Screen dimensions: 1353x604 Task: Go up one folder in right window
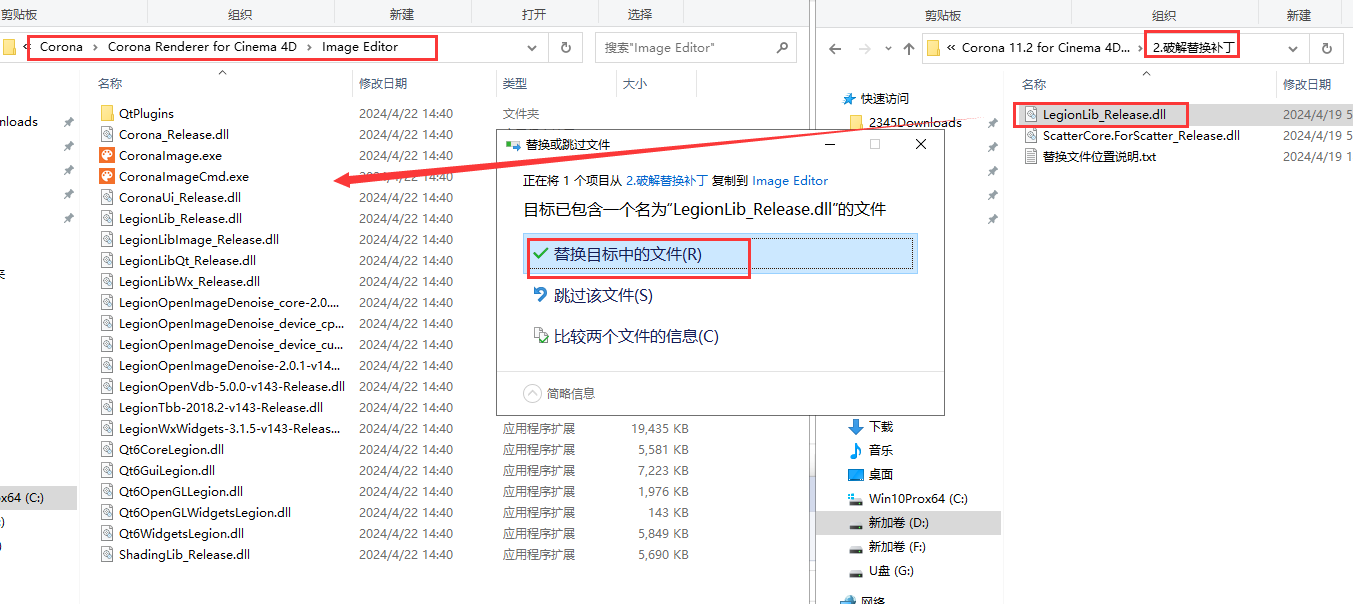point(908,48)
